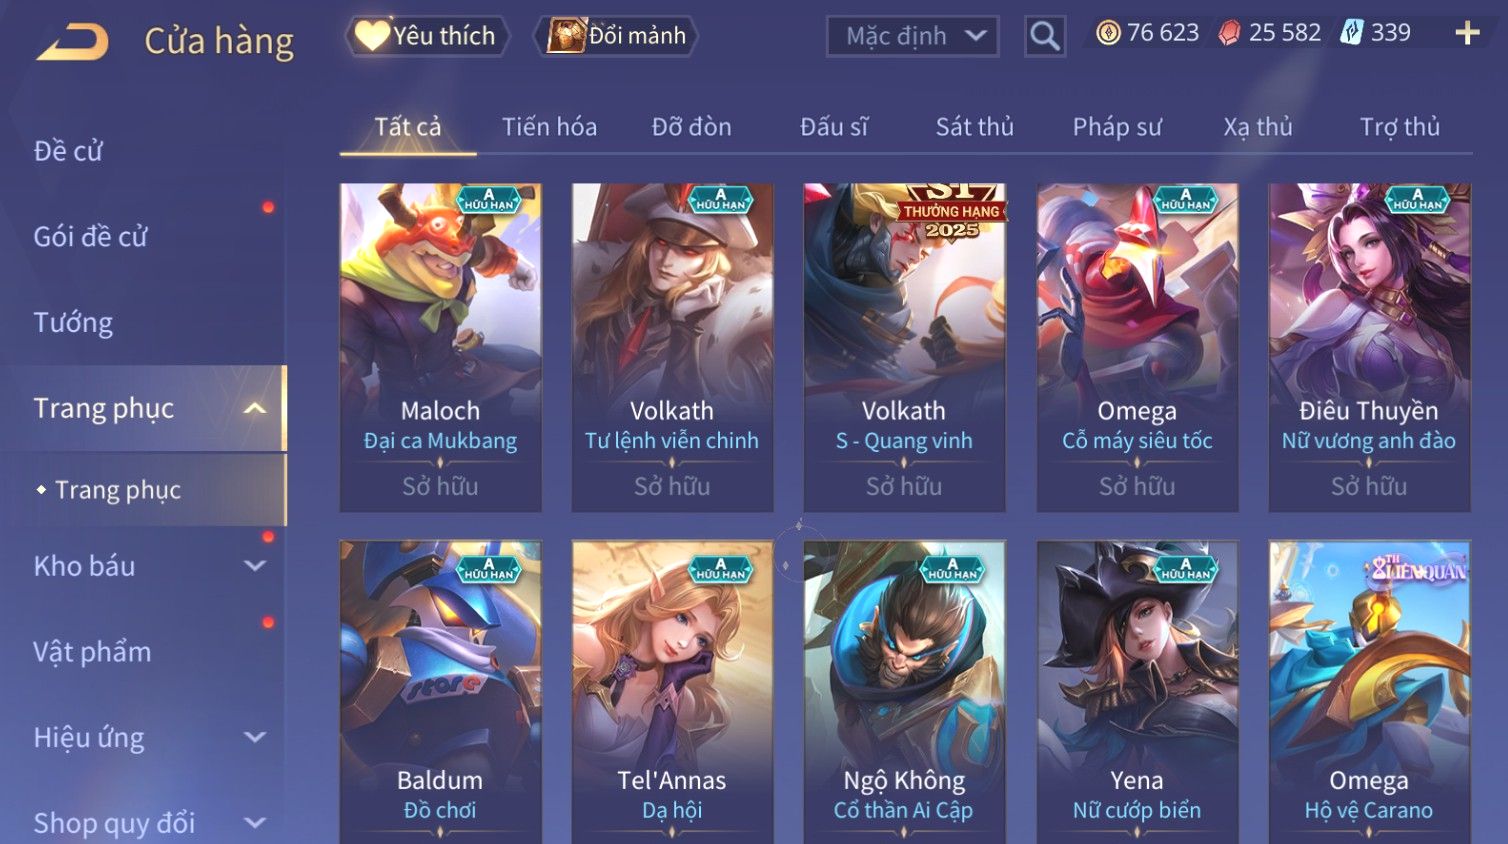
Task: Open Điêu Thuyền Nữ vương anh đào skin
Action: pos(1369,347)
